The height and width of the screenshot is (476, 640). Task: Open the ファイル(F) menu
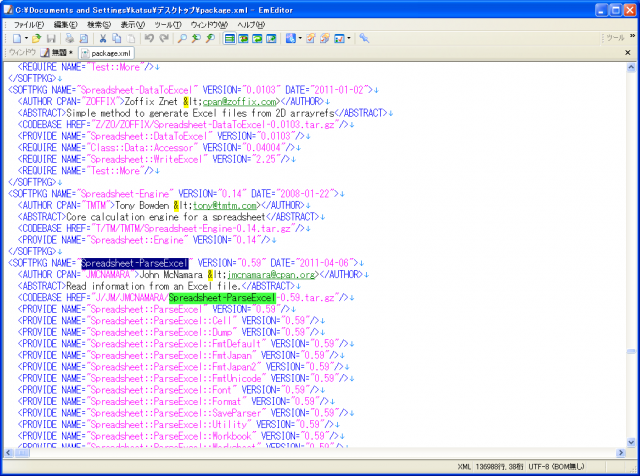pyautogui.click(x=28, y=25)
